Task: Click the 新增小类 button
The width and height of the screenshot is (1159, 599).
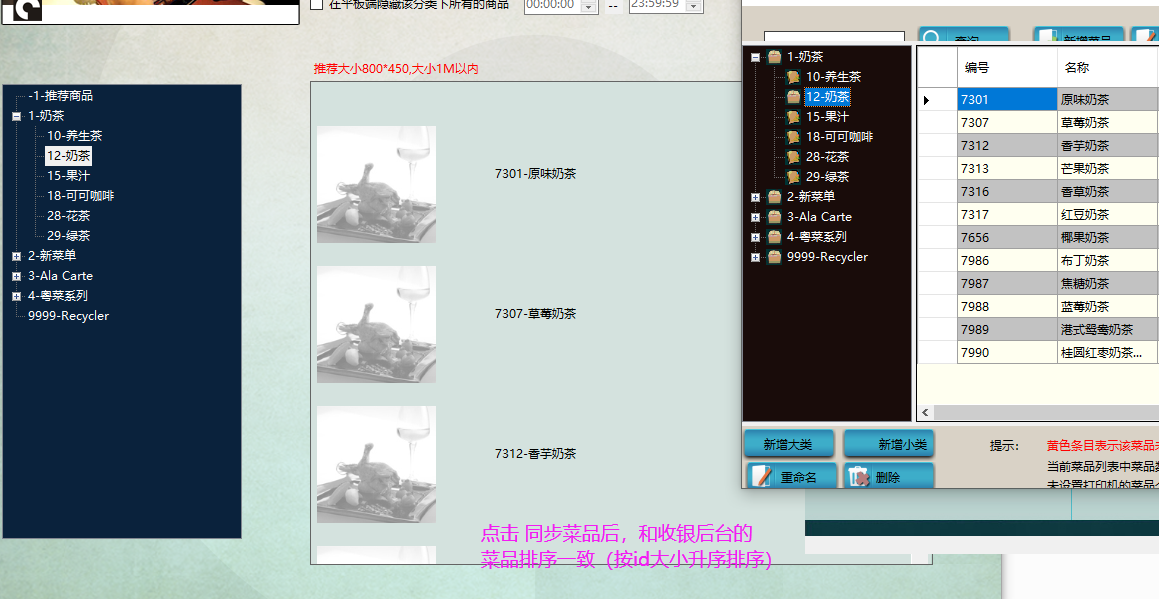Action: click(888, 444)
